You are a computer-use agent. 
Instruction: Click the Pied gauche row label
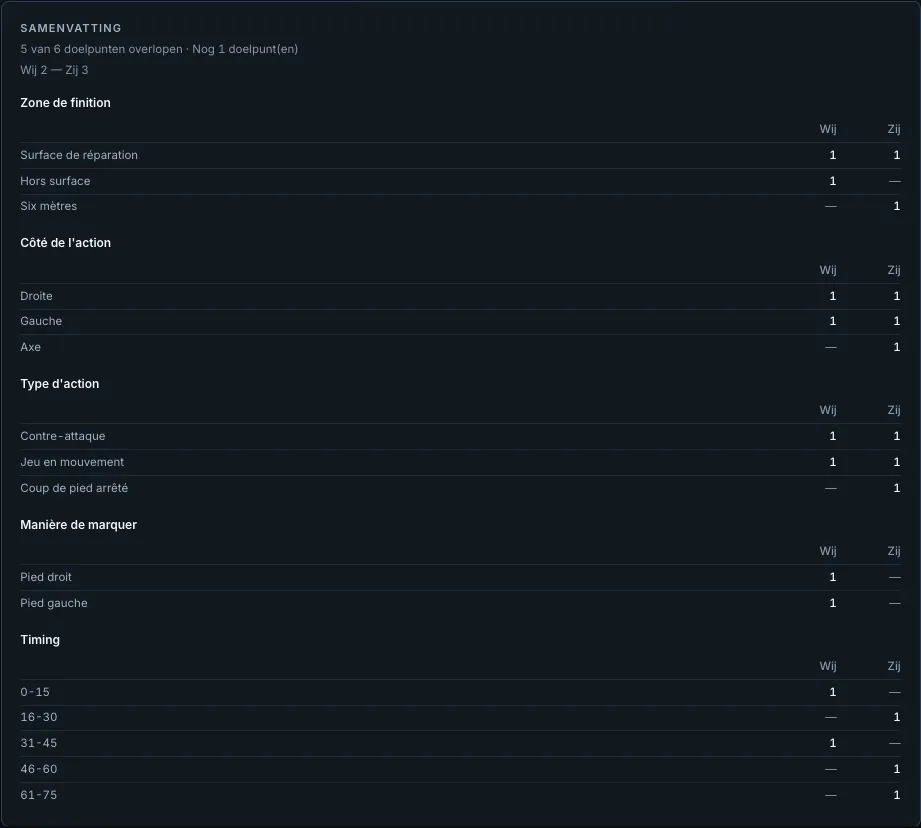click(x=53, y=603)
